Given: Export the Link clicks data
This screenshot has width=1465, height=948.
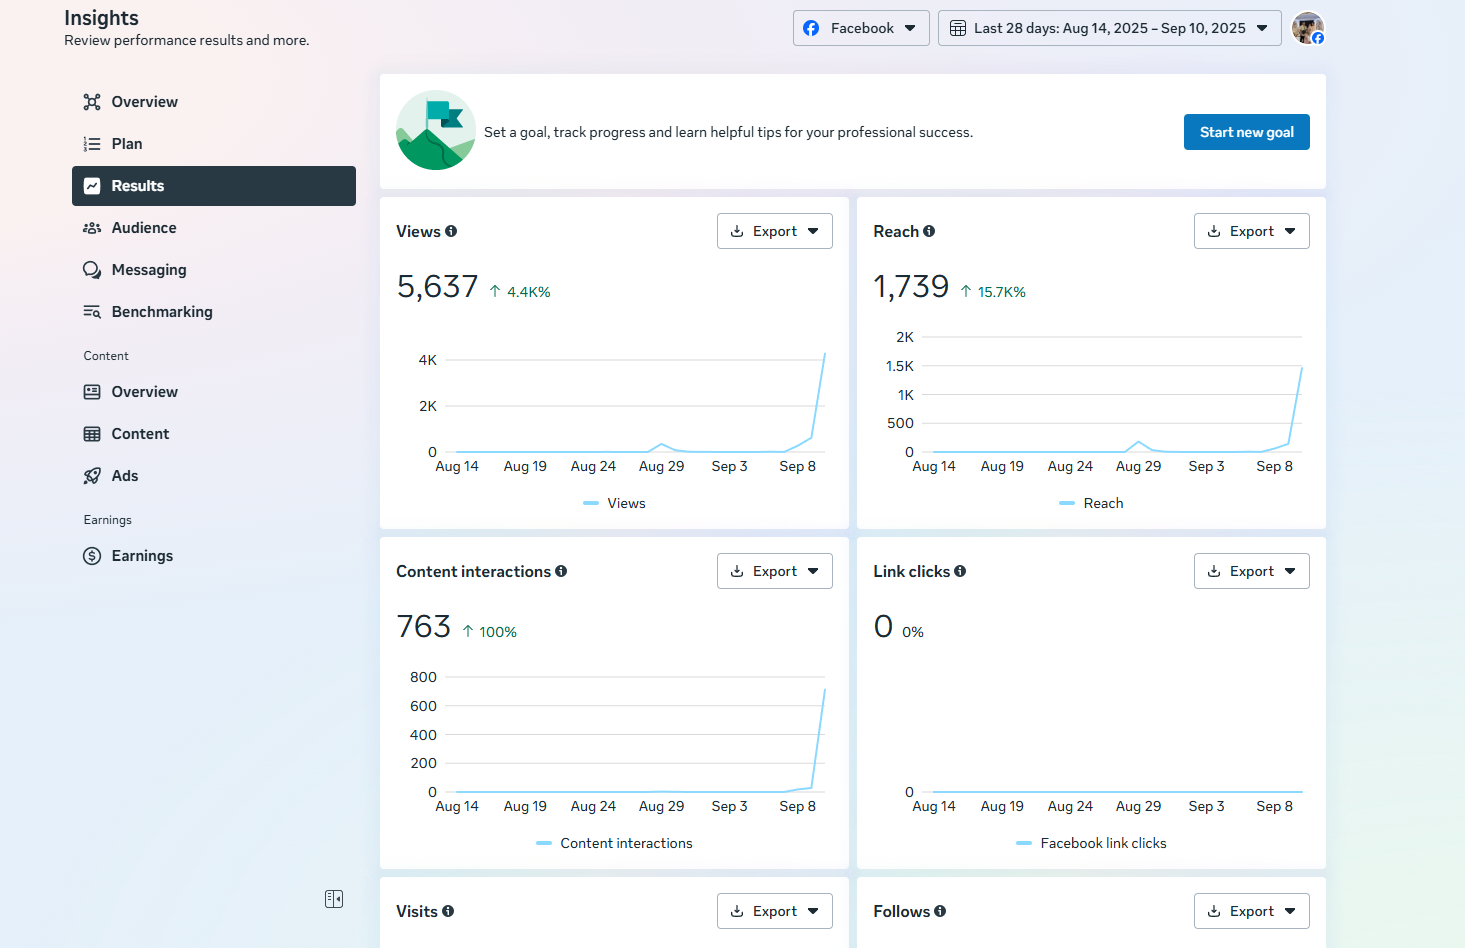Looking at the screenshot, I should click(x=1251, y=571).
